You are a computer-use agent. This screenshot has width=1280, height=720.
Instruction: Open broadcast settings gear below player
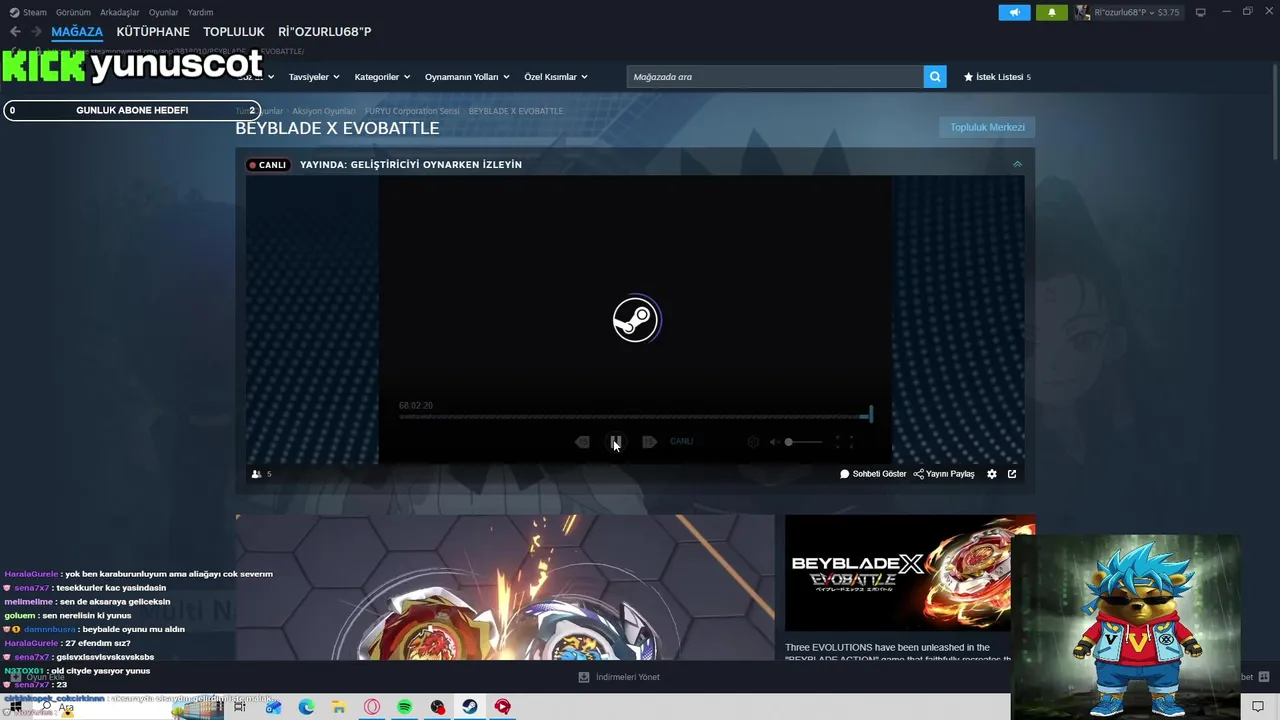click(x=992, y=474)
